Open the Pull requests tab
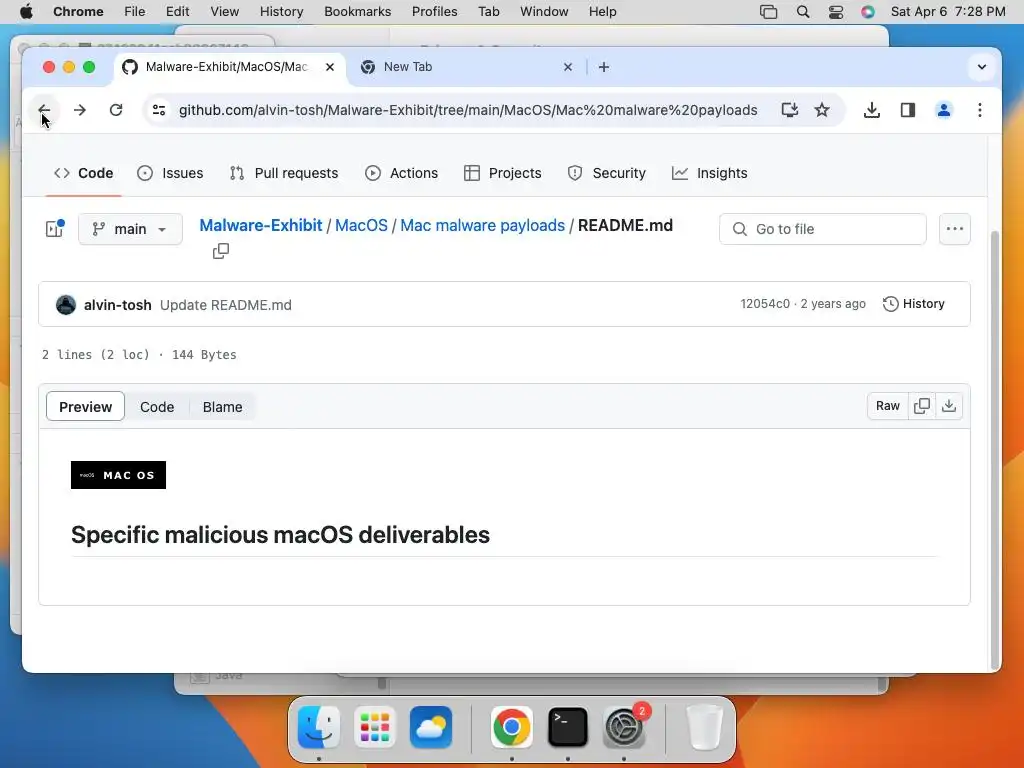Image resolution: width=1024 pixels, height=768 pixels. pos(284,173)
